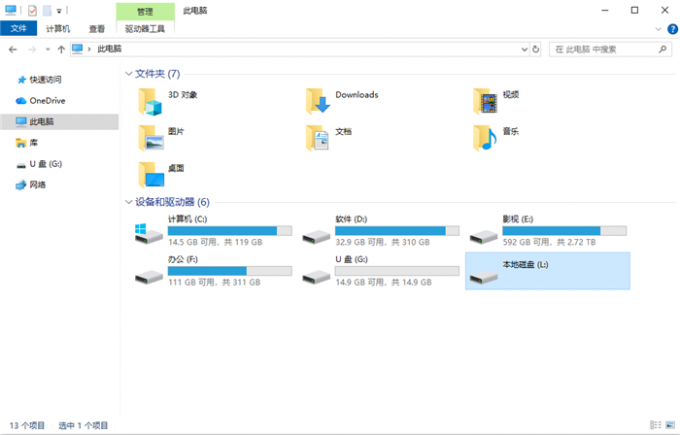Screen dimensions: 680x435
Task: Open the quick access toolbar customize dropdown
Action: pos(59,11)
